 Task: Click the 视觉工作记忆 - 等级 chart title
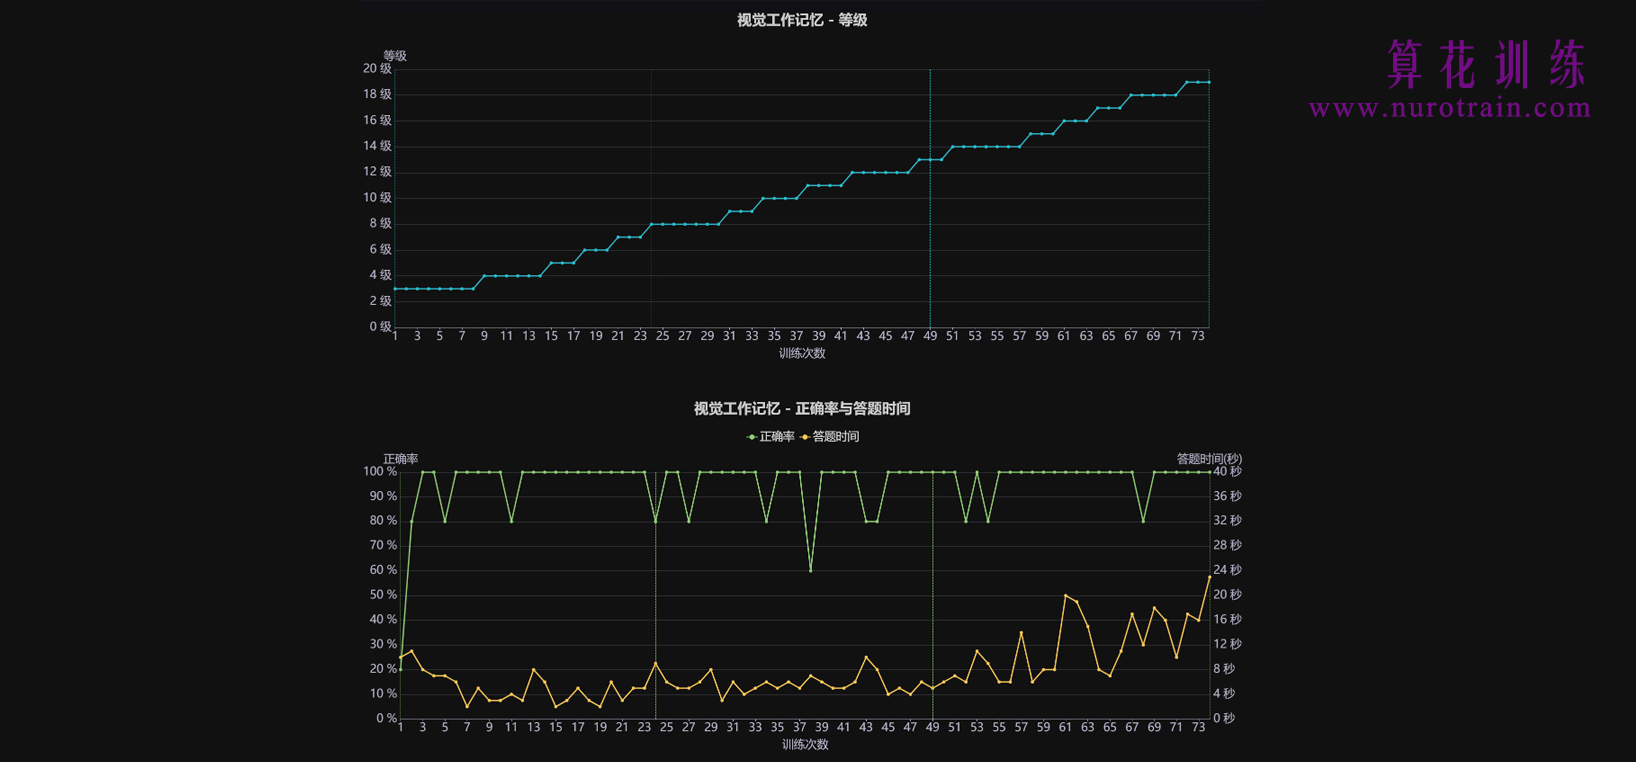[x=801, y=20]
